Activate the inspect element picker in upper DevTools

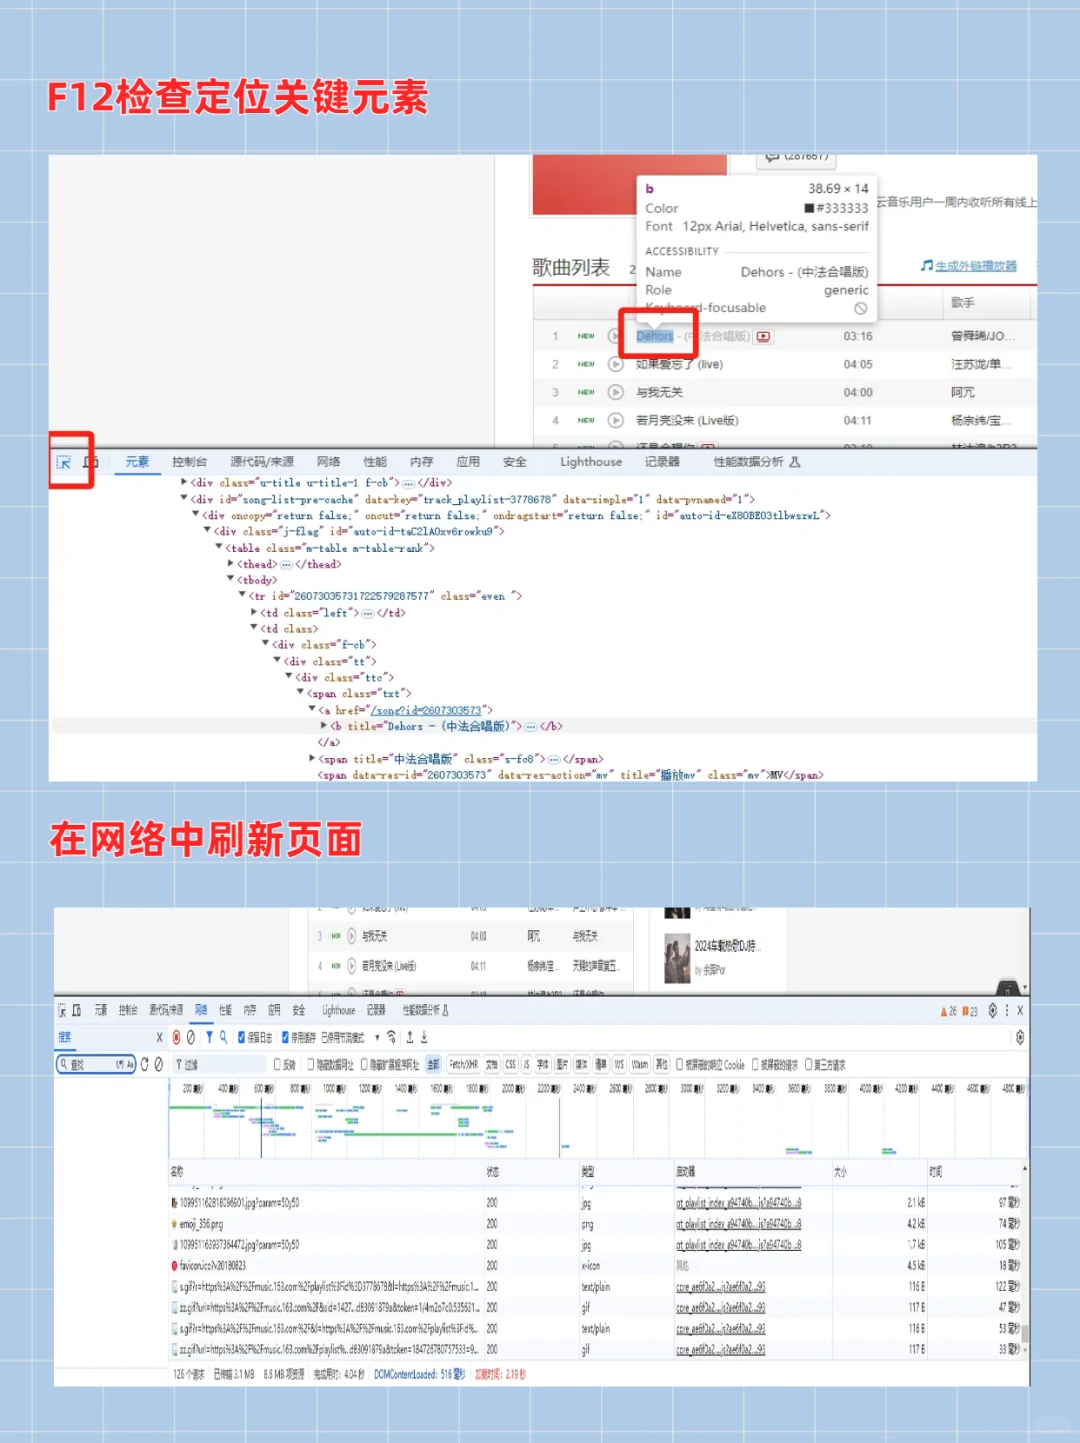pyautogui.click(x=63, y=462)
